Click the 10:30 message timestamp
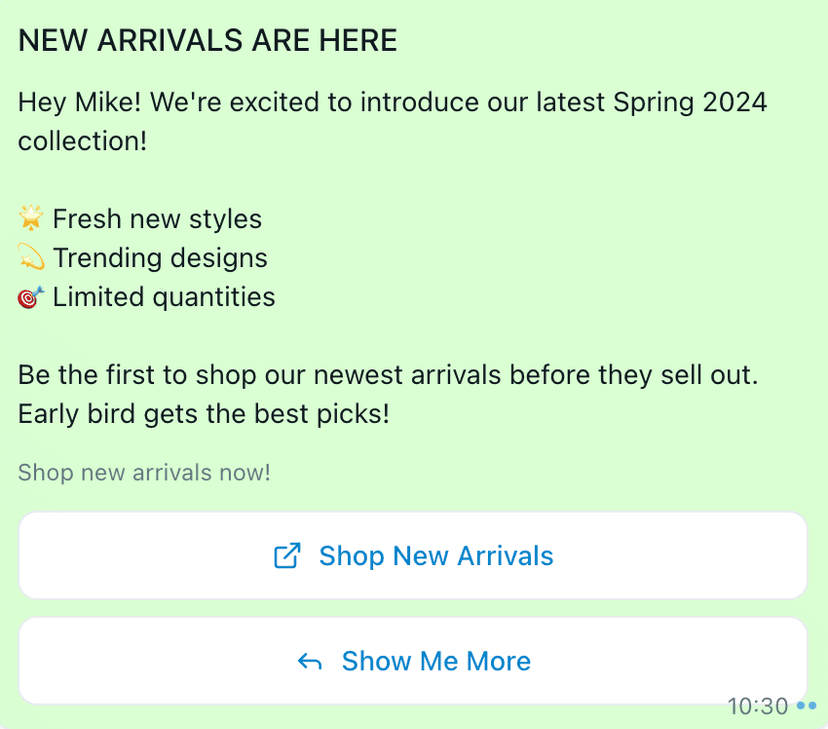Viewport: 828px width, 729px height. pyautogui.click(x=758, y=706)
